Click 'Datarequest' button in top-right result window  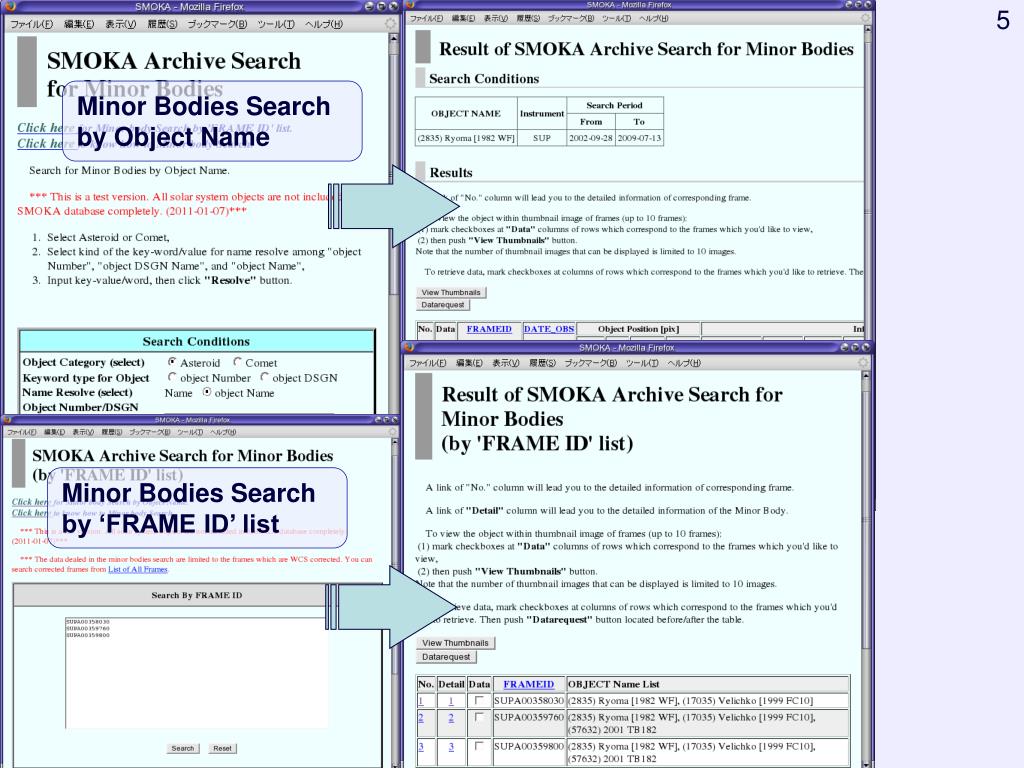pos(443,305)
